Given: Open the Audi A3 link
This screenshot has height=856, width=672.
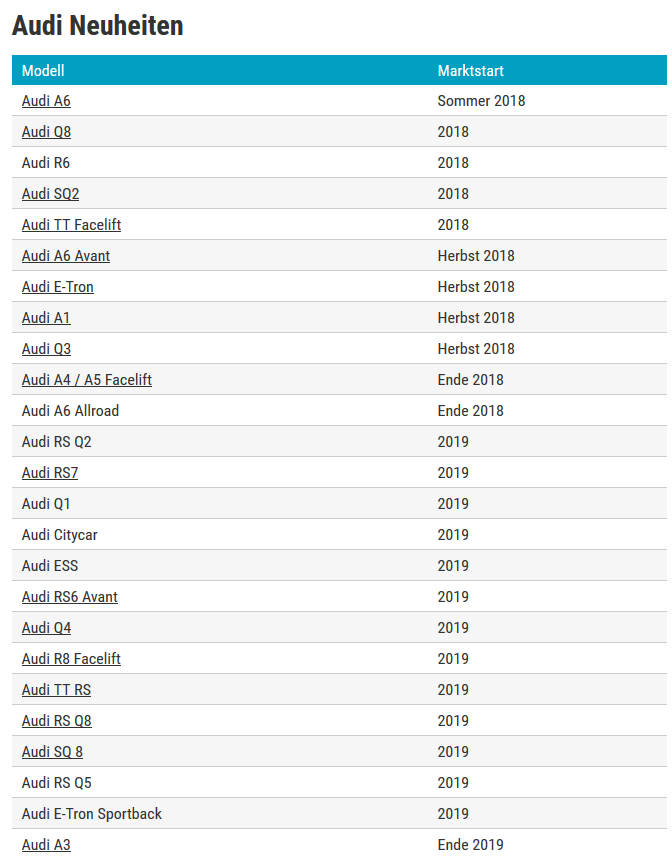Looking at the screenshot, I should (x=46, y=845).
